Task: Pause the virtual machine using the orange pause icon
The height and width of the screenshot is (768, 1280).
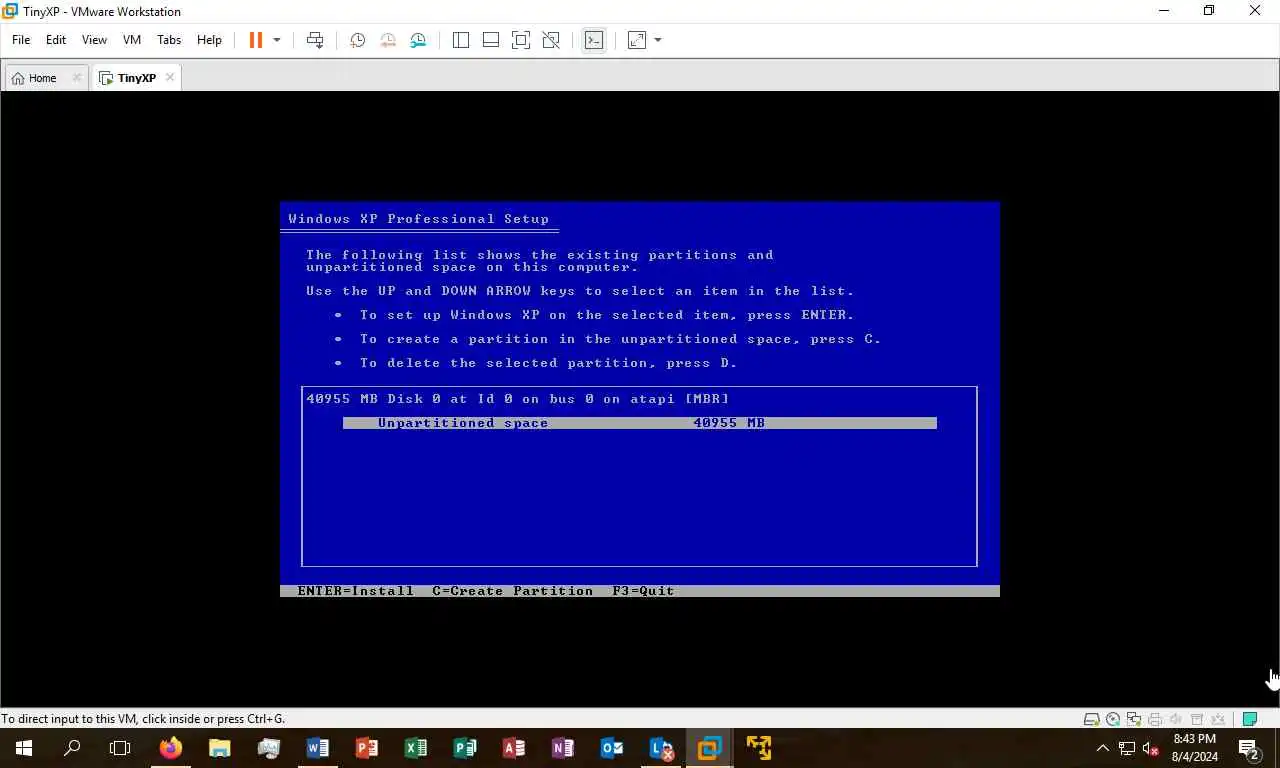Action: 255,40
